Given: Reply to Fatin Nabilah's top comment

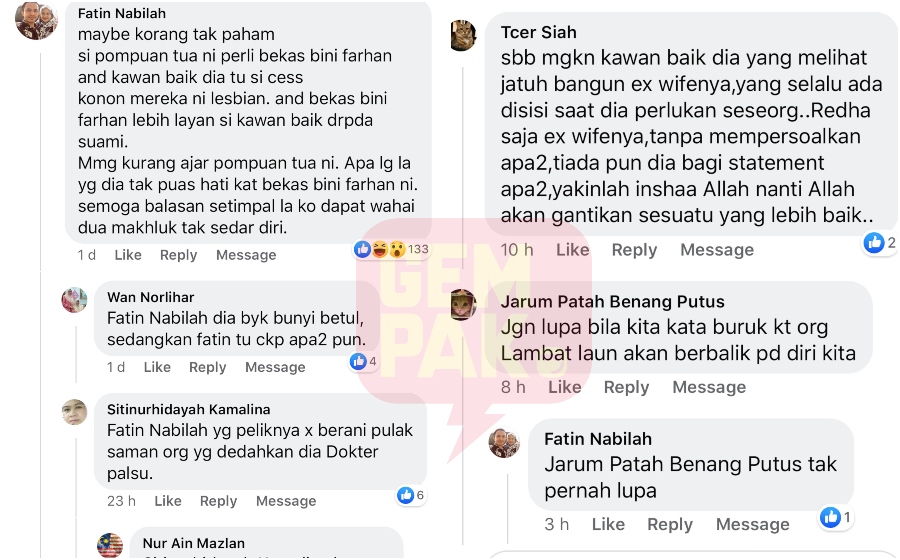Looking at the screenshot, I should pyautogui.click(x=179, y=255).
